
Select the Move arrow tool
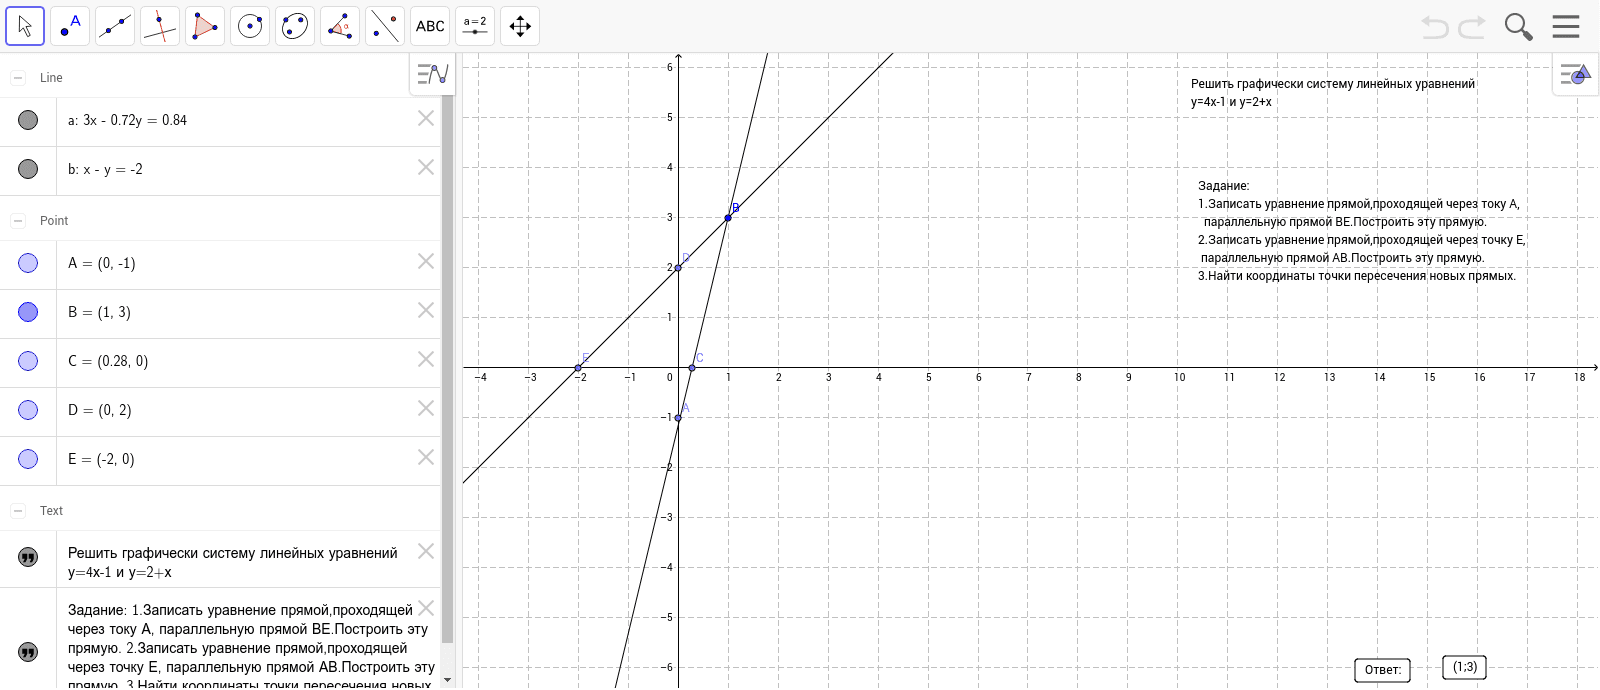(25, 26)
